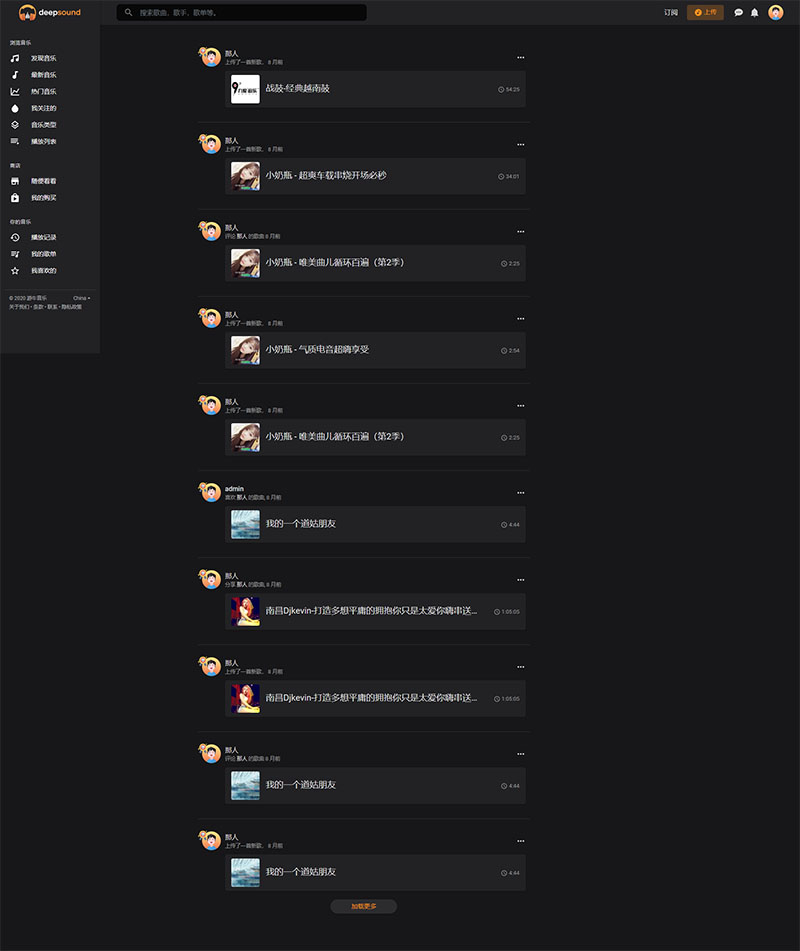This screenshot has width=800, height=951.
Task: Open notifications bell
Action: click(x=755, y=12)
